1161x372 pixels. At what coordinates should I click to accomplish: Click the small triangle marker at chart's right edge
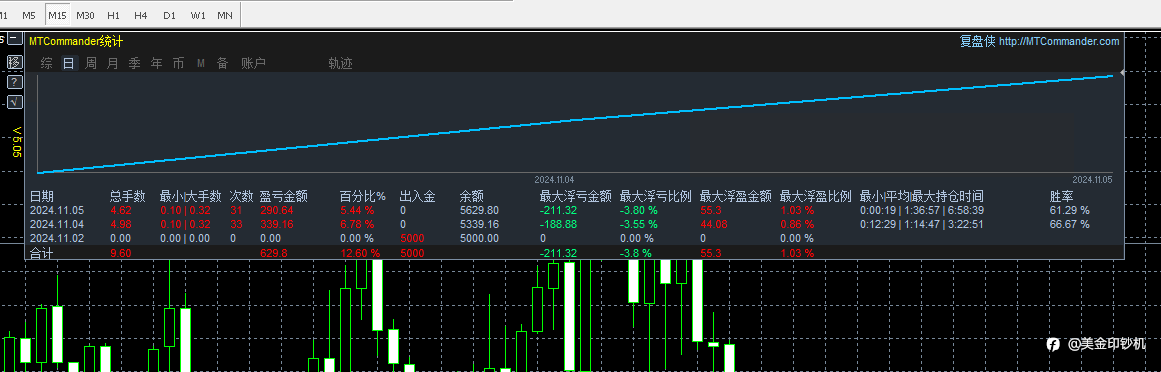coord(1122,73)
